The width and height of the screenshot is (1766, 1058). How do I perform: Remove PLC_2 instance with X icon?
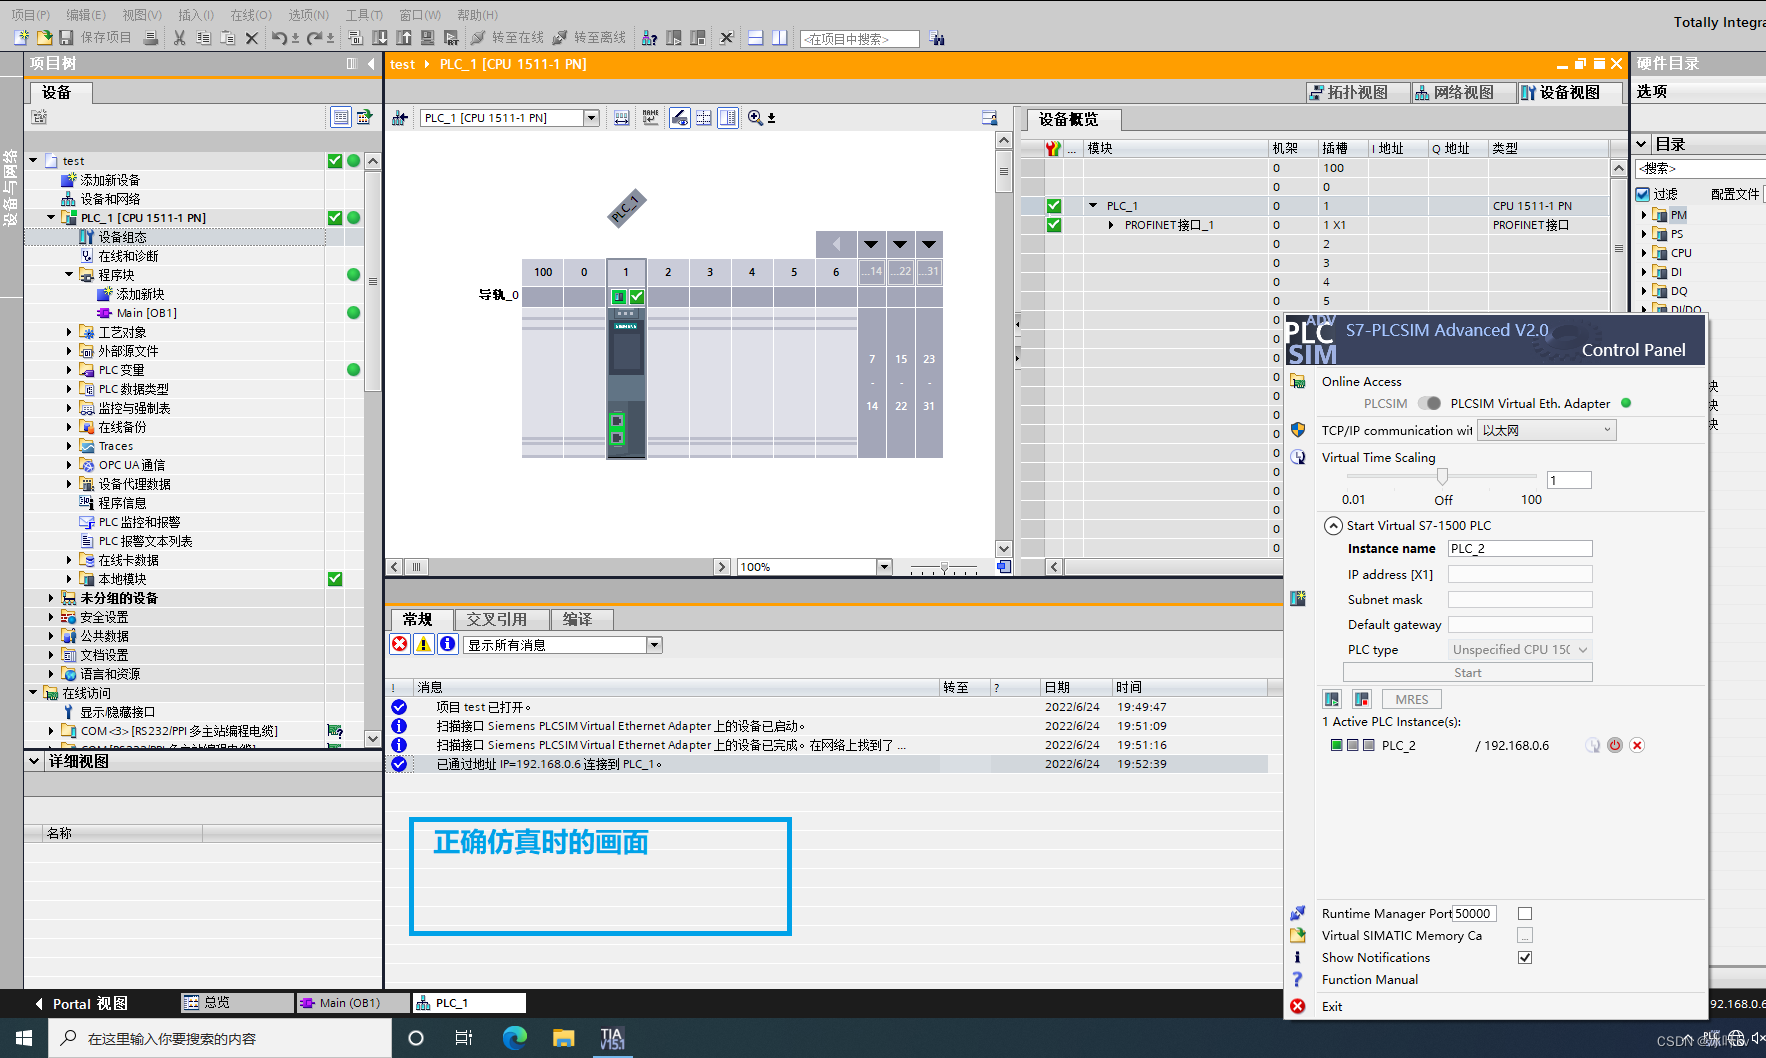[x=1637, y=746]
